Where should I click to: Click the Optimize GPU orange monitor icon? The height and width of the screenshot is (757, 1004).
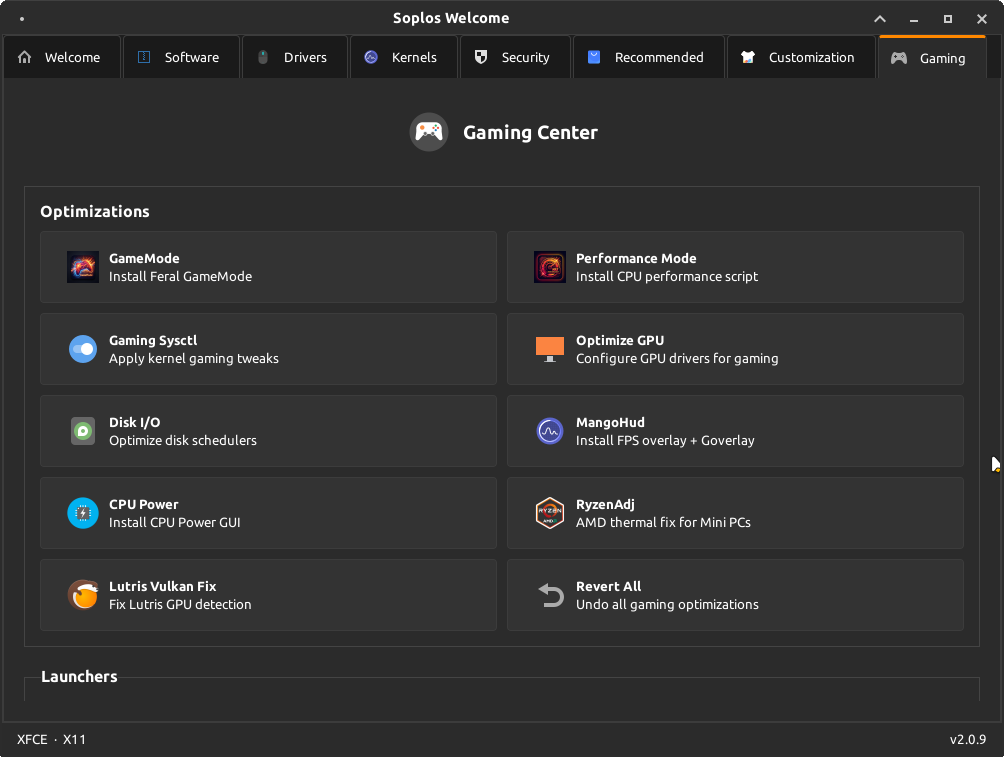point(549,349)
